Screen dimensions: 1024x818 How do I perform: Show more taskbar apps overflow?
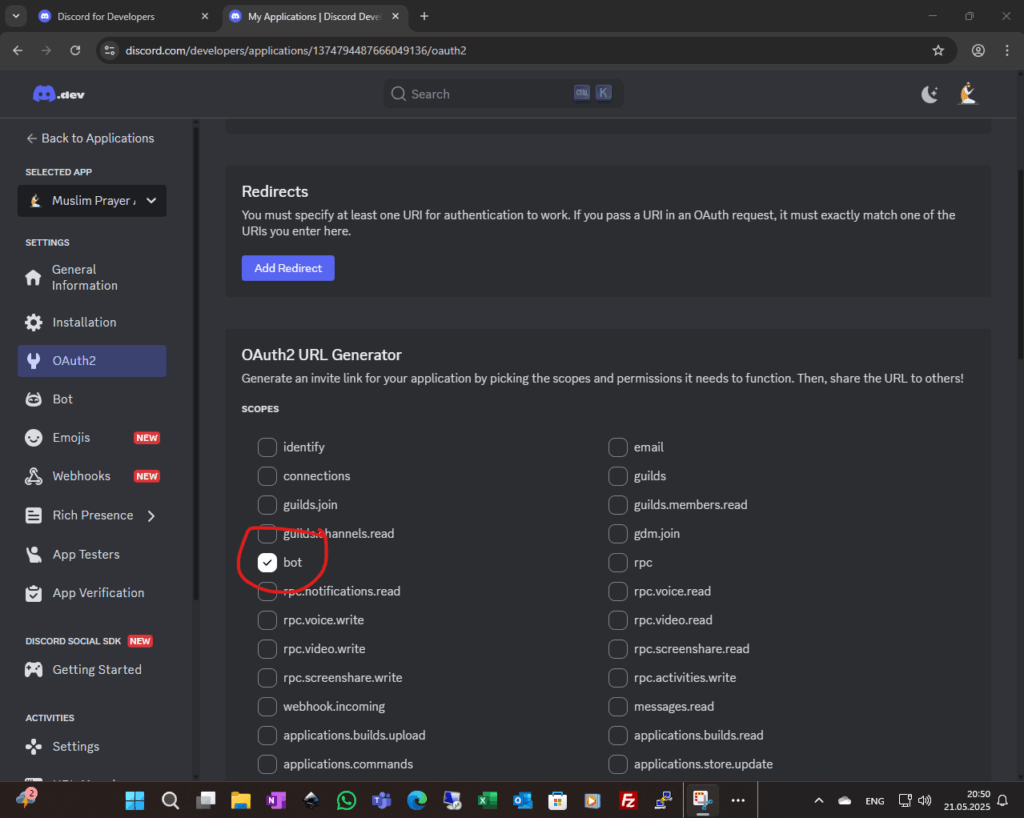738,800
